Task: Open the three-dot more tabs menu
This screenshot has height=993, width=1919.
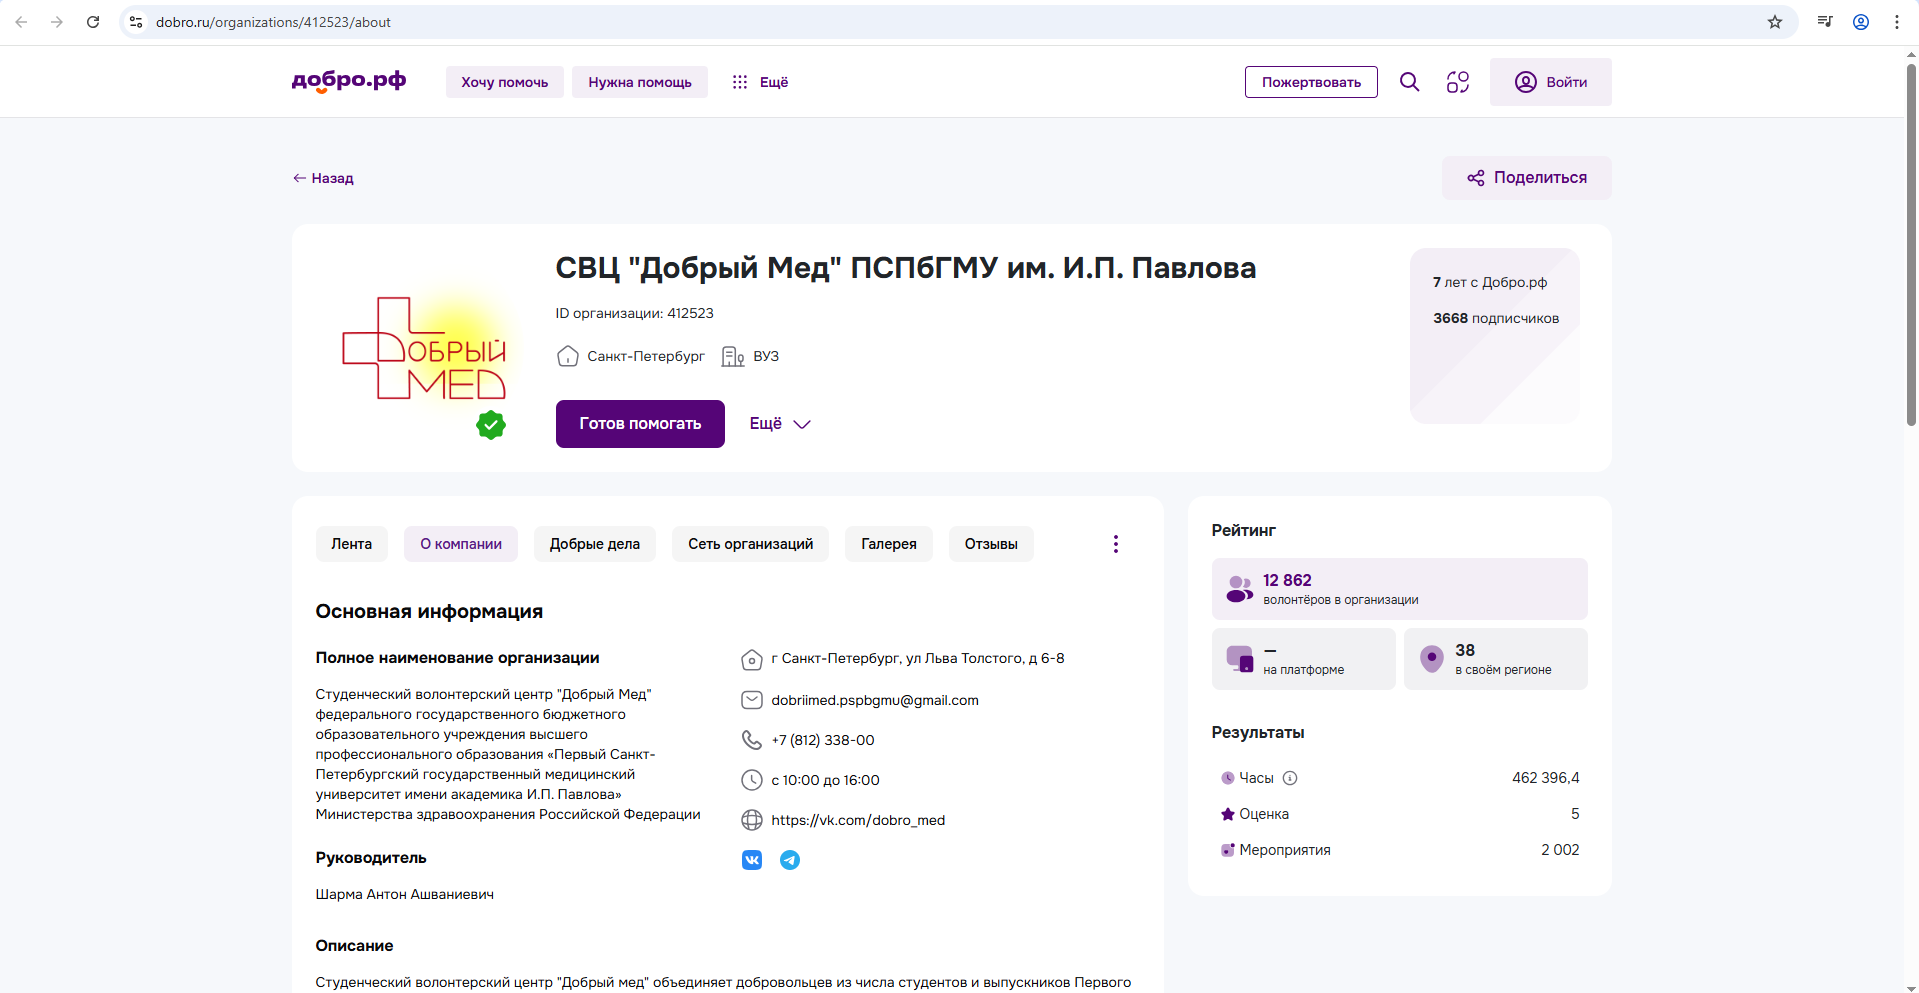Action: tap(1116, 544)
